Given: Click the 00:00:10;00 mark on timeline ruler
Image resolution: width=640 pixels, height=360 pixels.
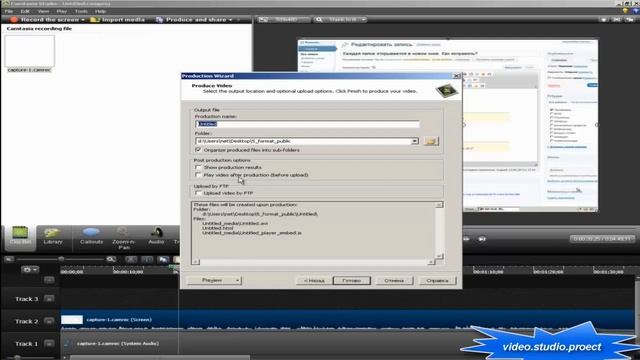Looking at the screenshot, I should pos(128,271).
